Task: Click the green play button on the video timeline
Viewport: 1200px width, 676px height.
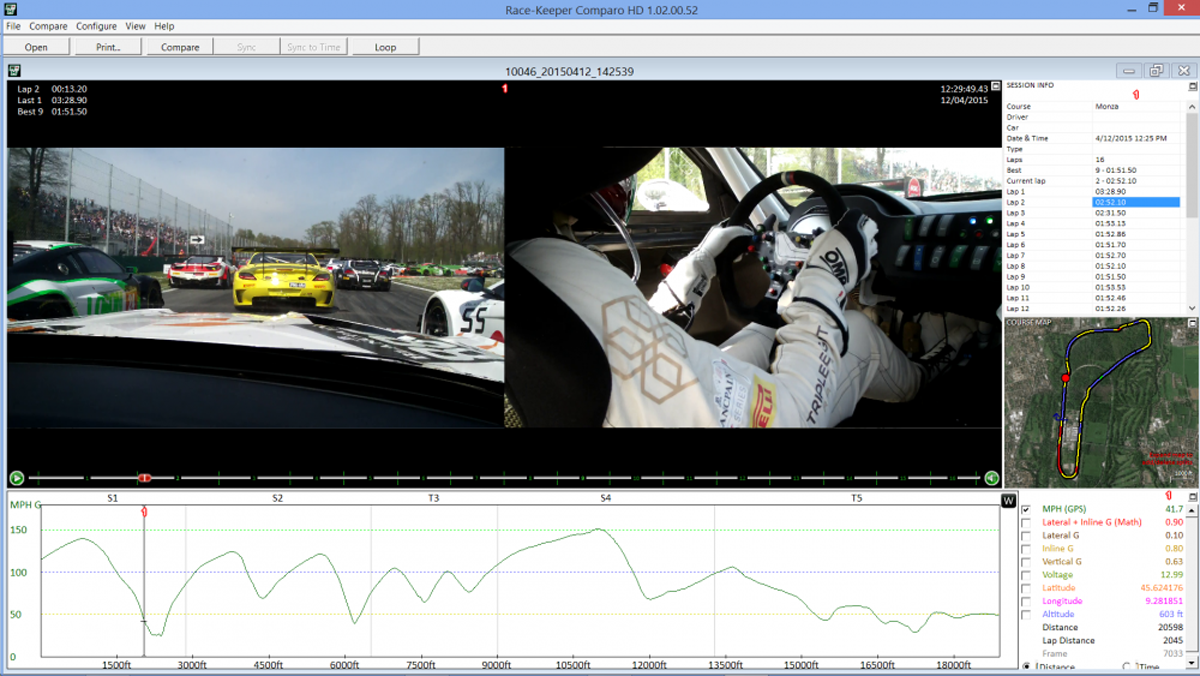Action: click(16, 478)
